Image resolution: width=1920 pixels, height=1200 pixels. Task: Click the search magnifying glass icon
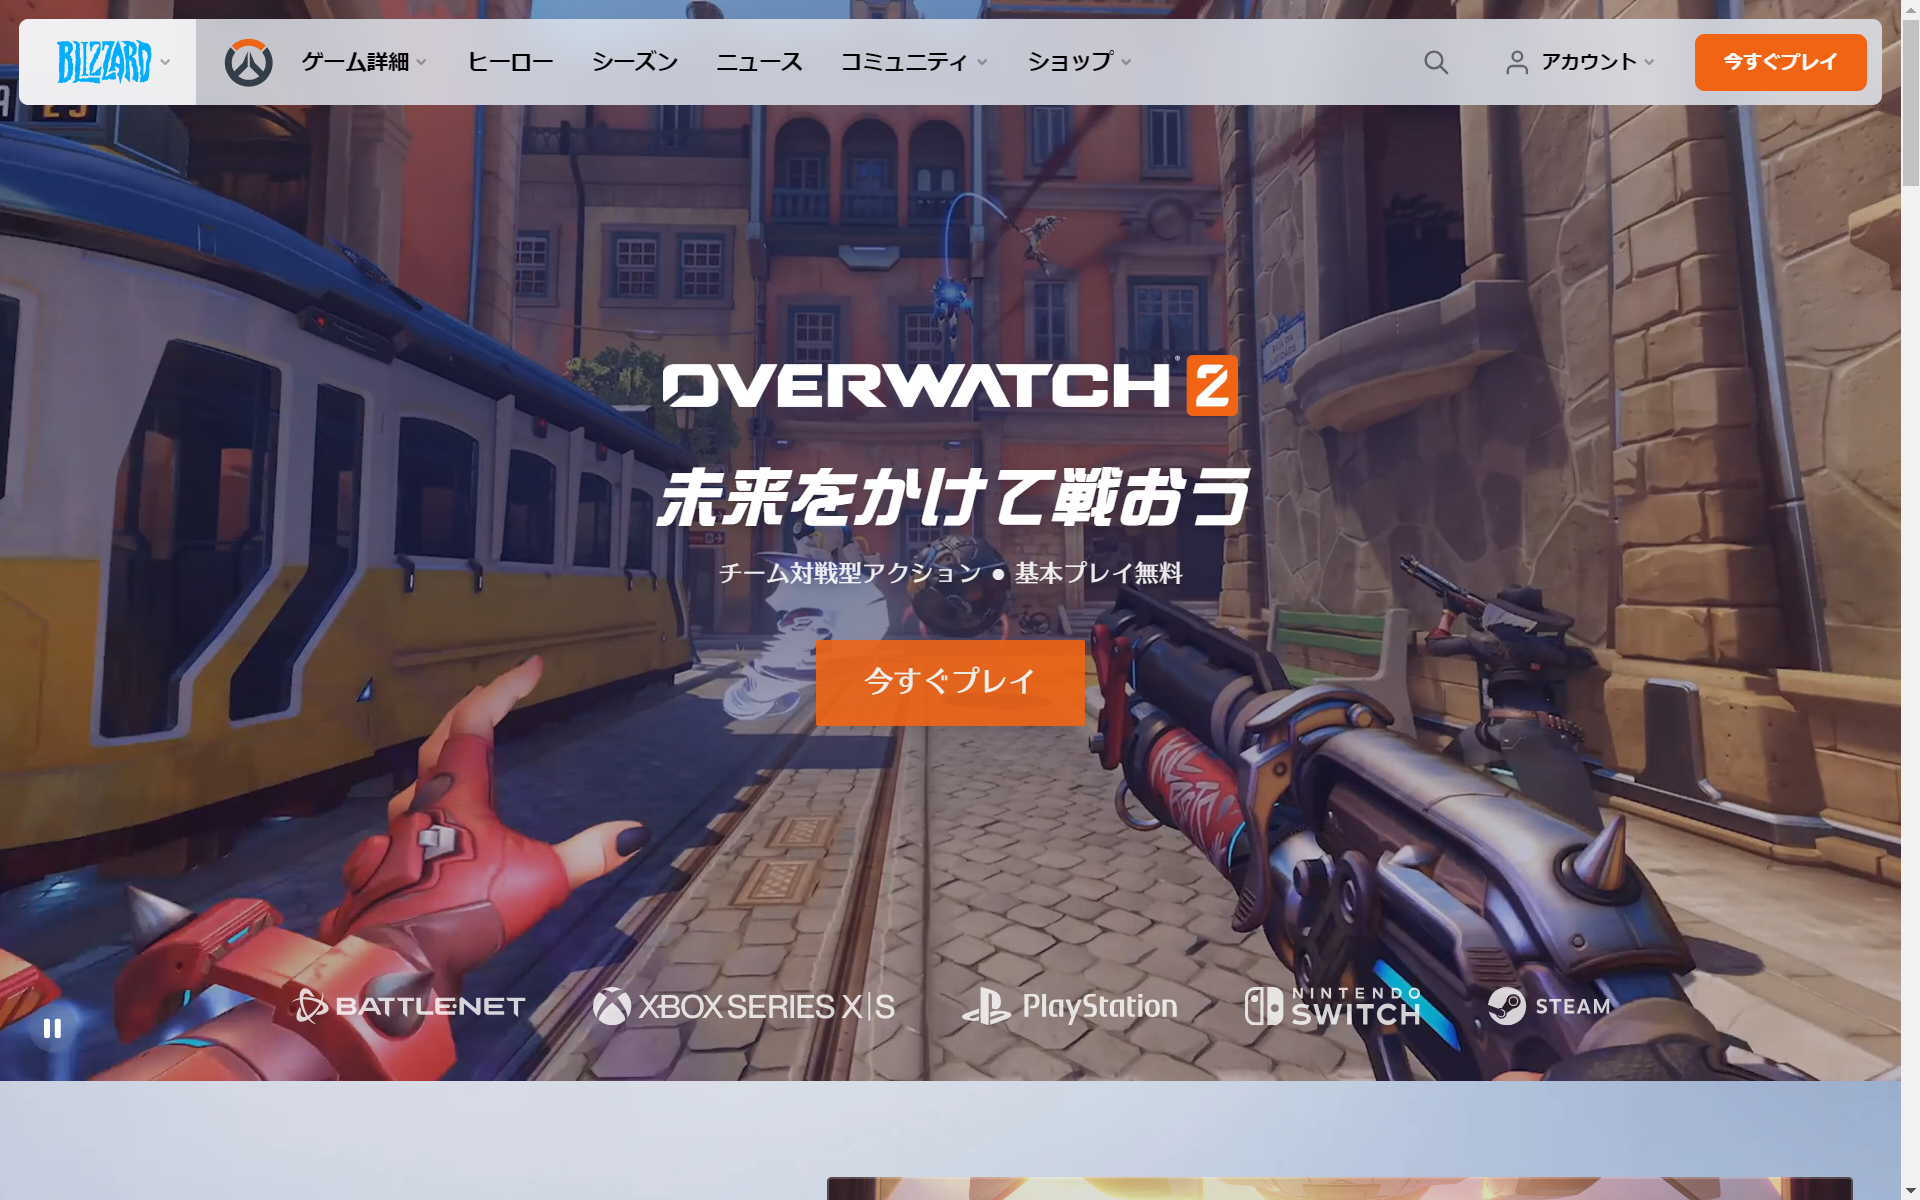(x=1435, y=61)
